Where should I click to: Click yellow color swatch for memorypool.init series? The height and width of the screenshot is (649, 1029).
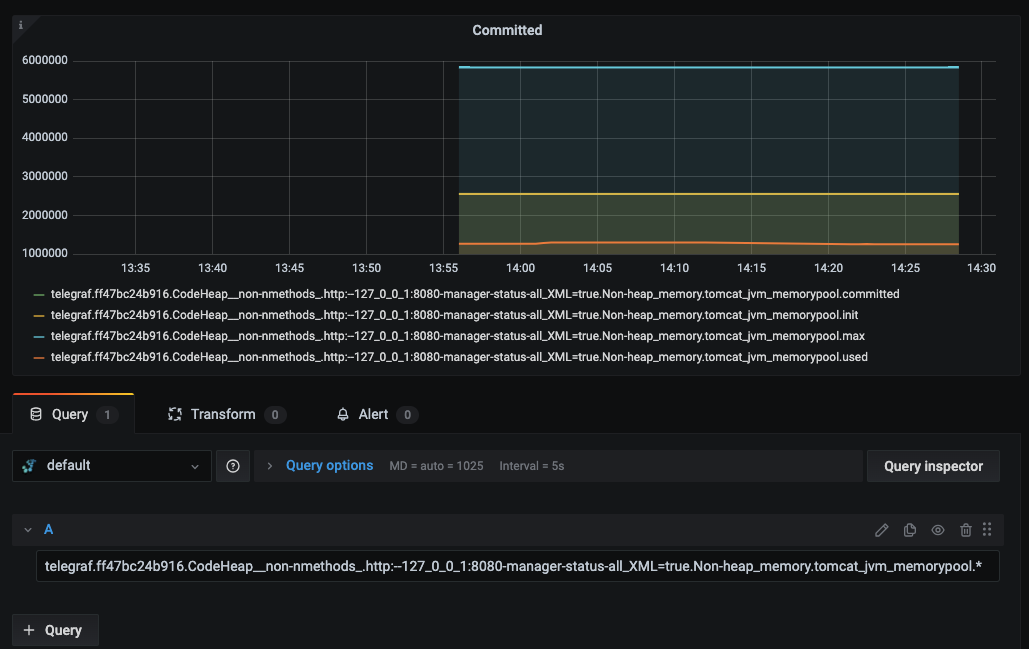[39, 316]
